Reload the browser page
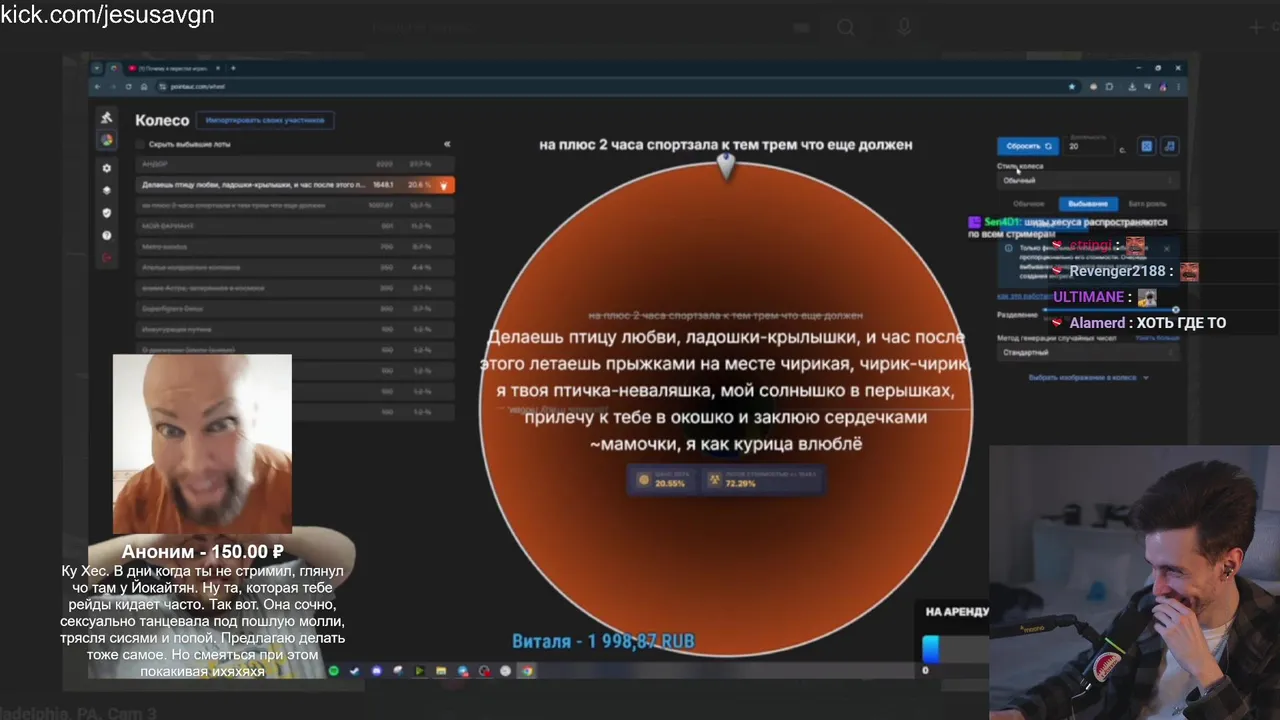The width and height of the screenshot is (1280, 720). [x=128, y=87]
